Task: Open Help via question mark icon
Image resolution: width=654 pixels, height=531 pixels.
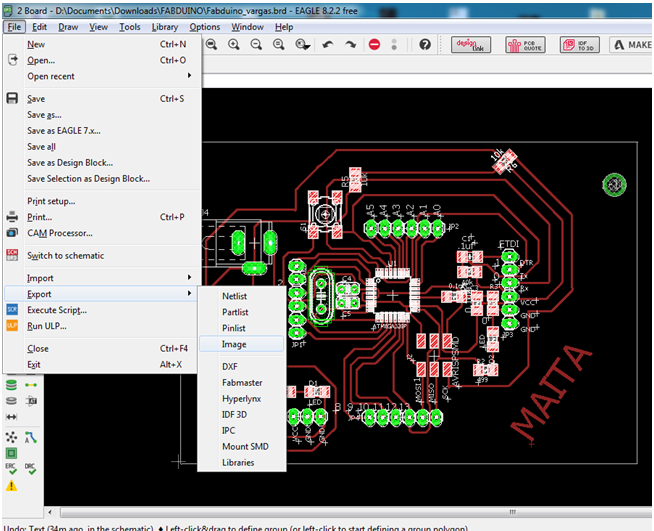Action: pos(425,44)
